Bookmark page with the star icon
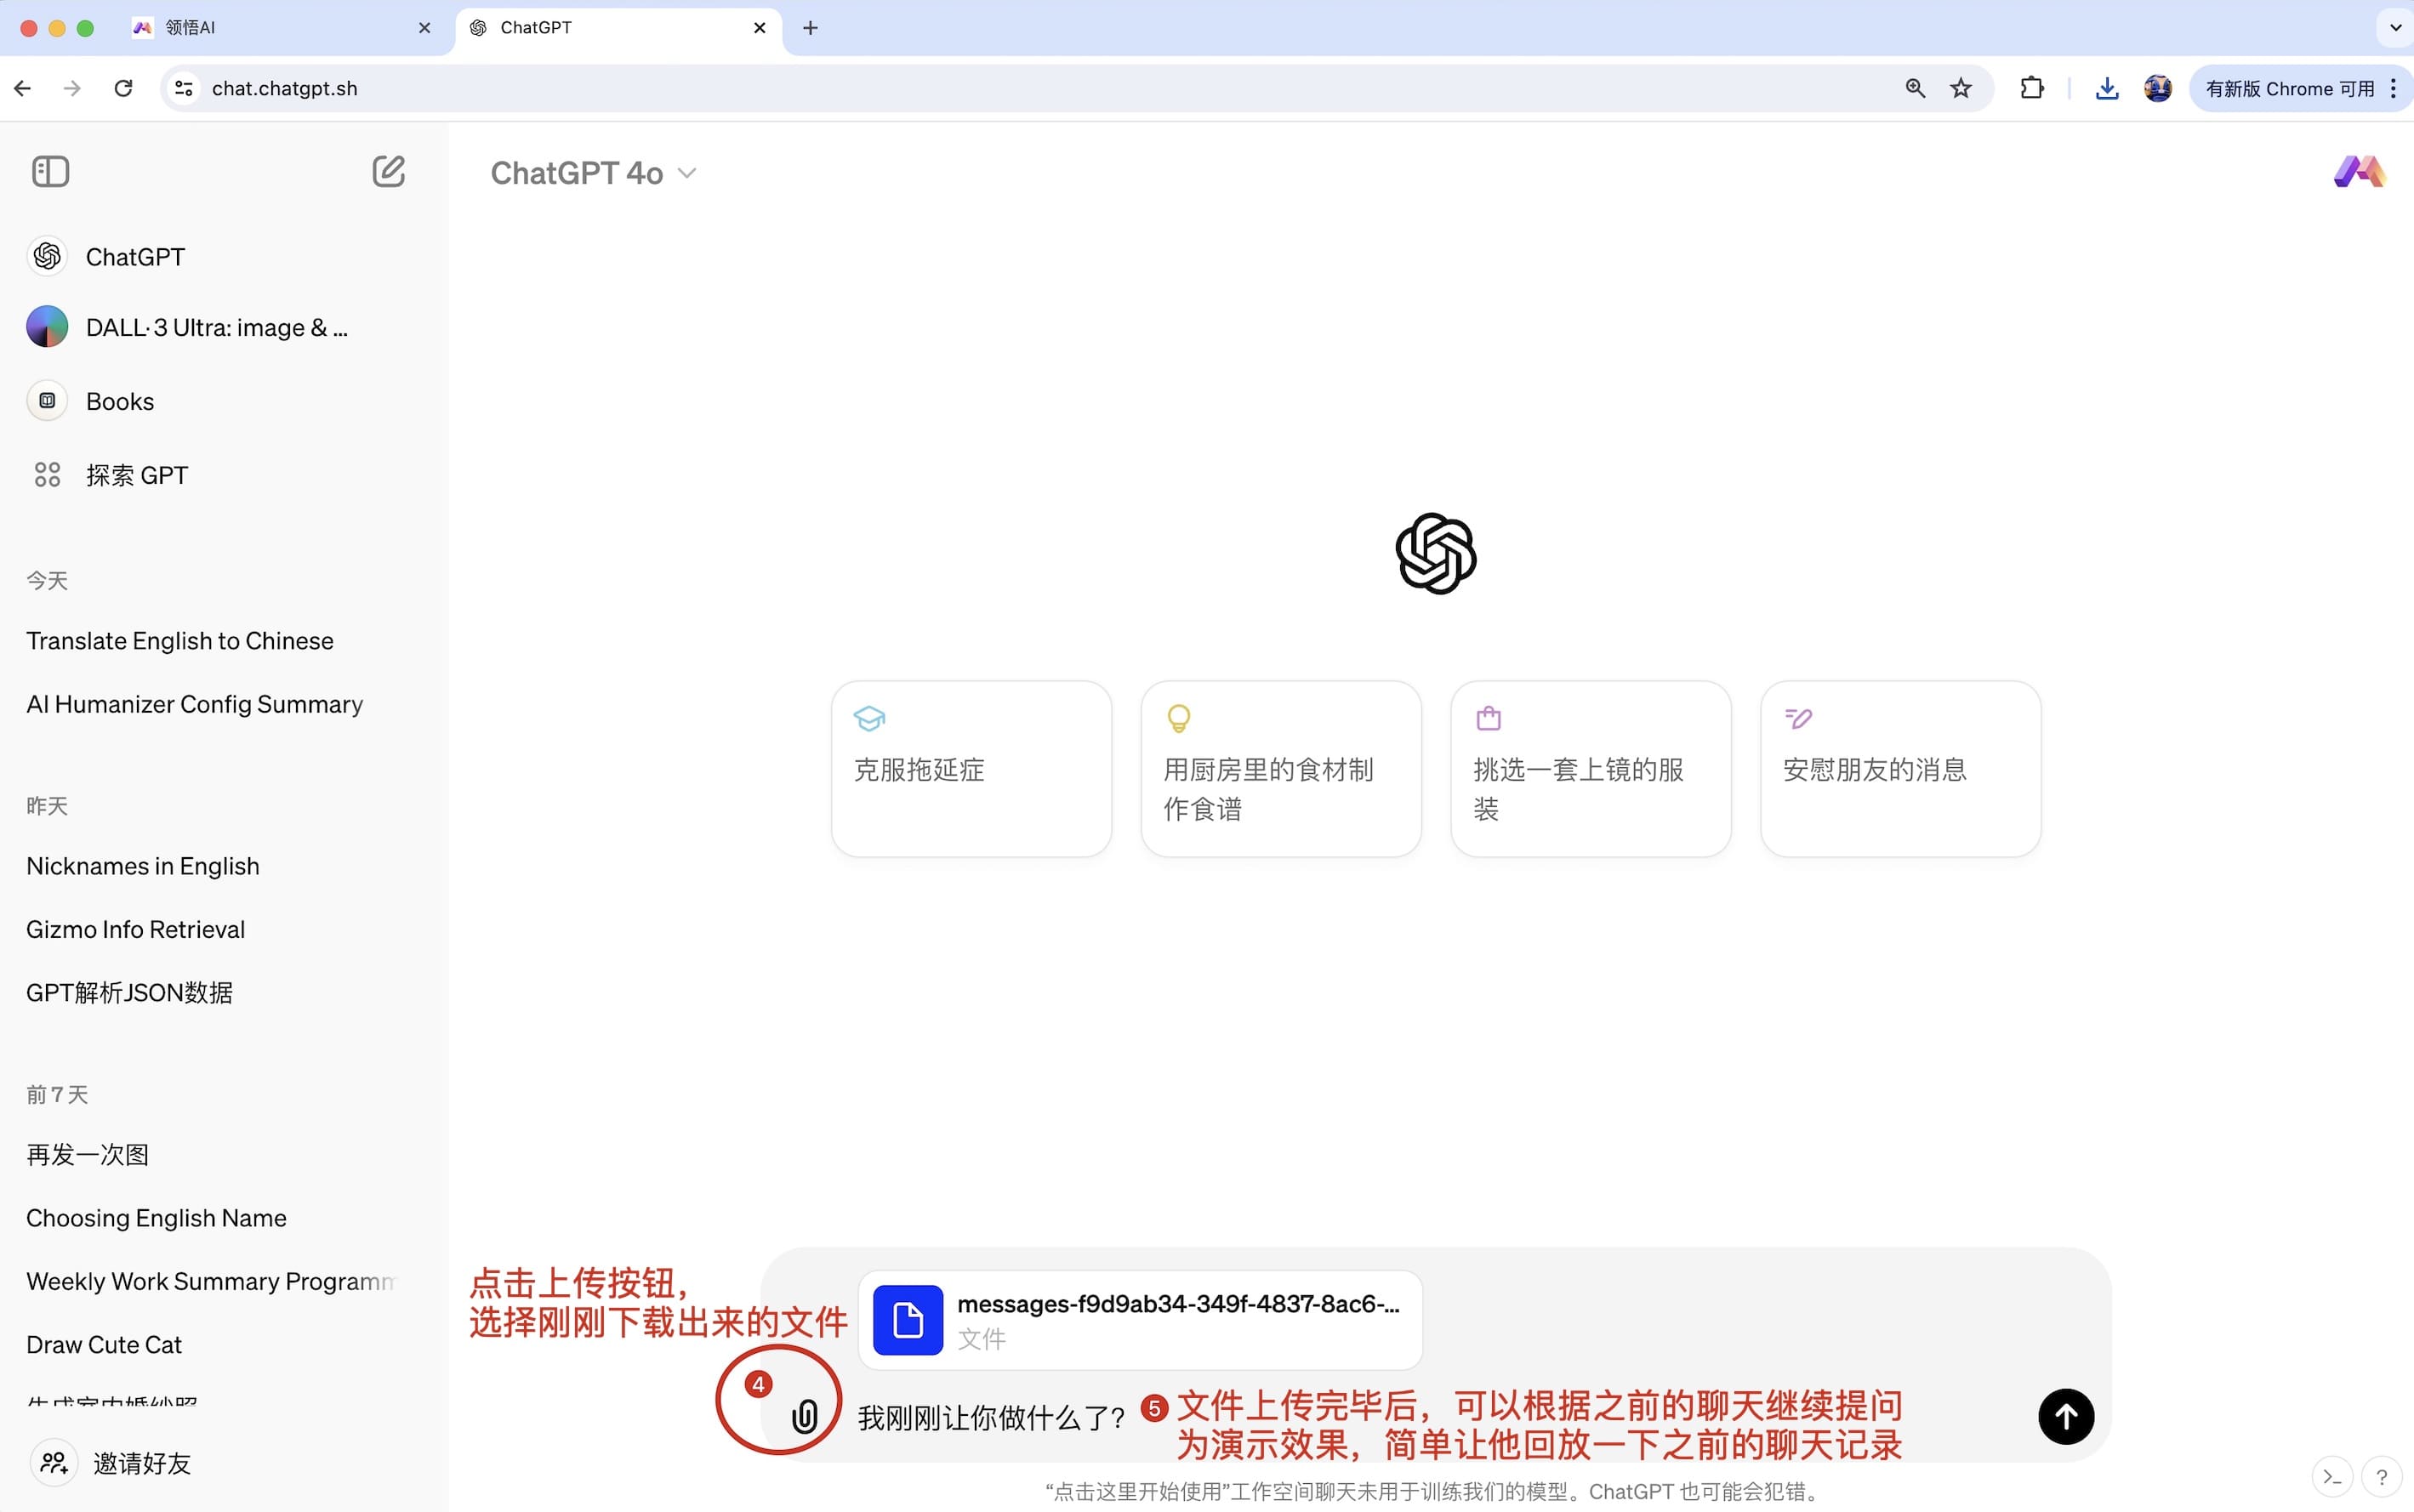The width and height of the screenshot is (2414, 1512). 1960,88
